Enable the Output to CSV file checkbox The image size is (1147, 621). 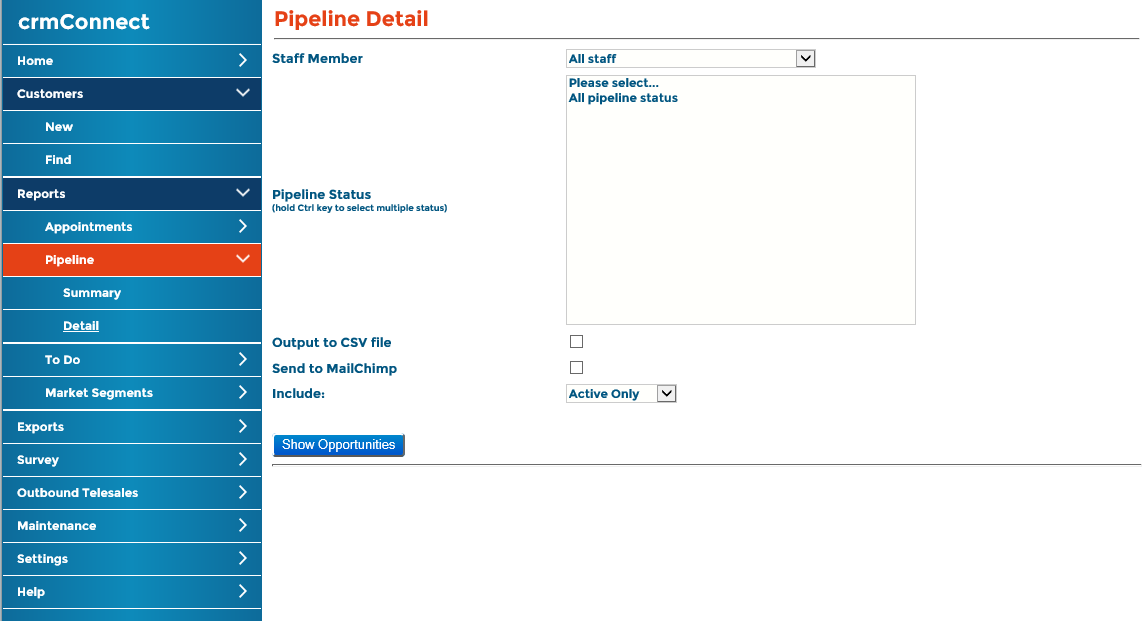point(576,342)
